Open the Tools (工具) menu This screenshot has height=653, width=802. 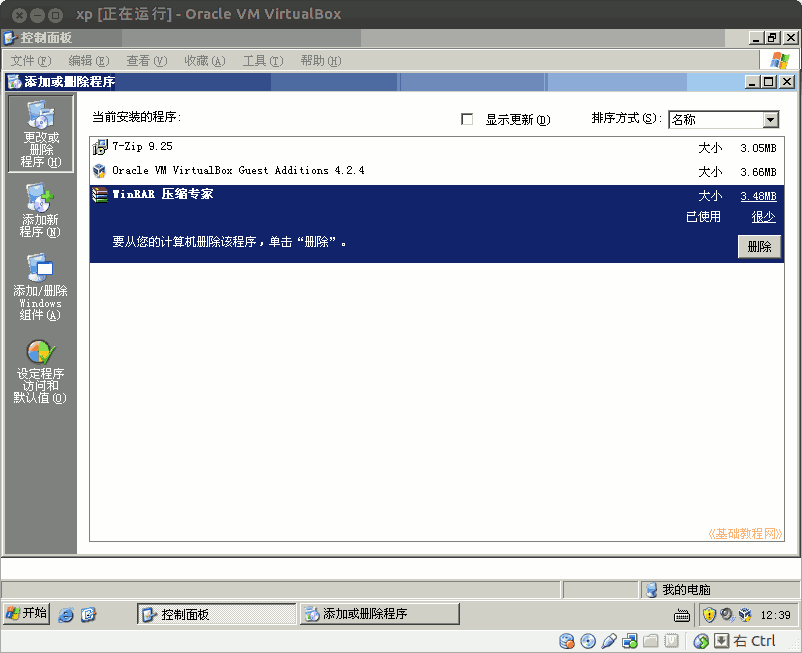point(263,61)
